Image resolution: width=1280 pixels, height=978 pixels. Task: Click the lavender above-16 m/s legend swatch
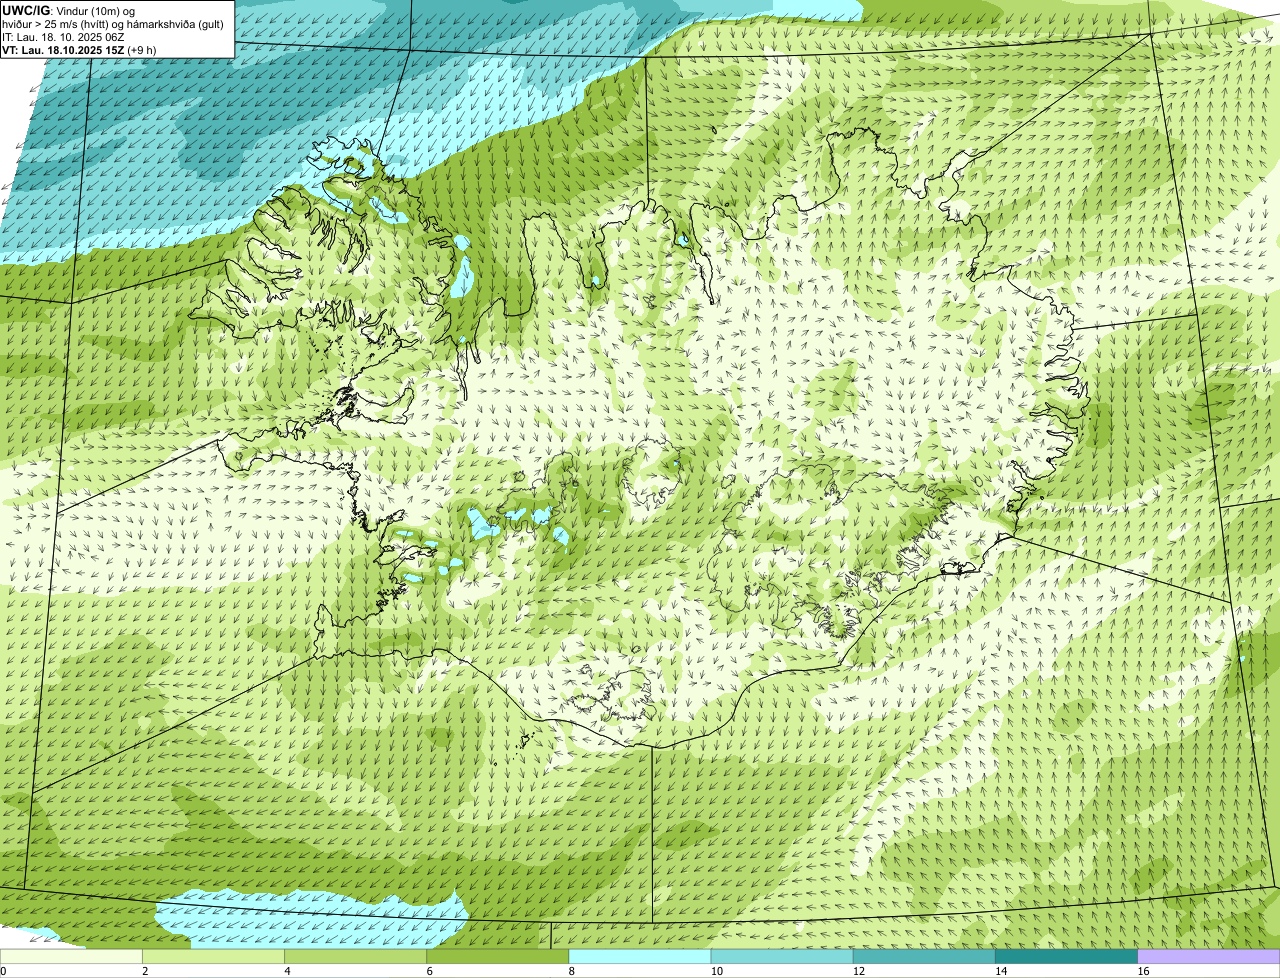coord(1209,956)
